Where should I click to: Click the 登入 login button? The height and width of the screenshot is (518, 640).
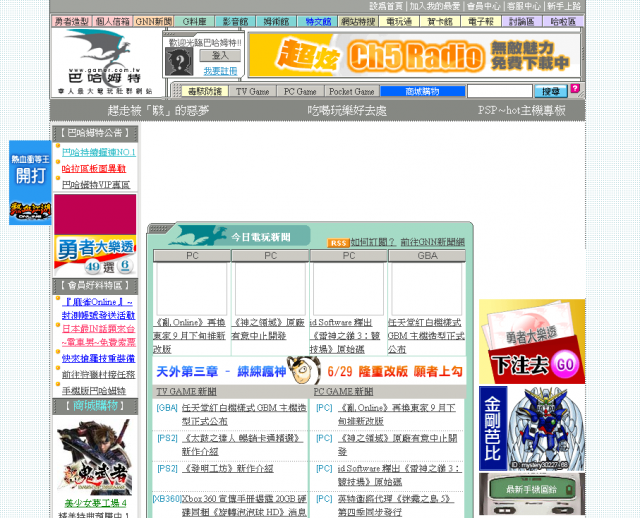point(220,56)
